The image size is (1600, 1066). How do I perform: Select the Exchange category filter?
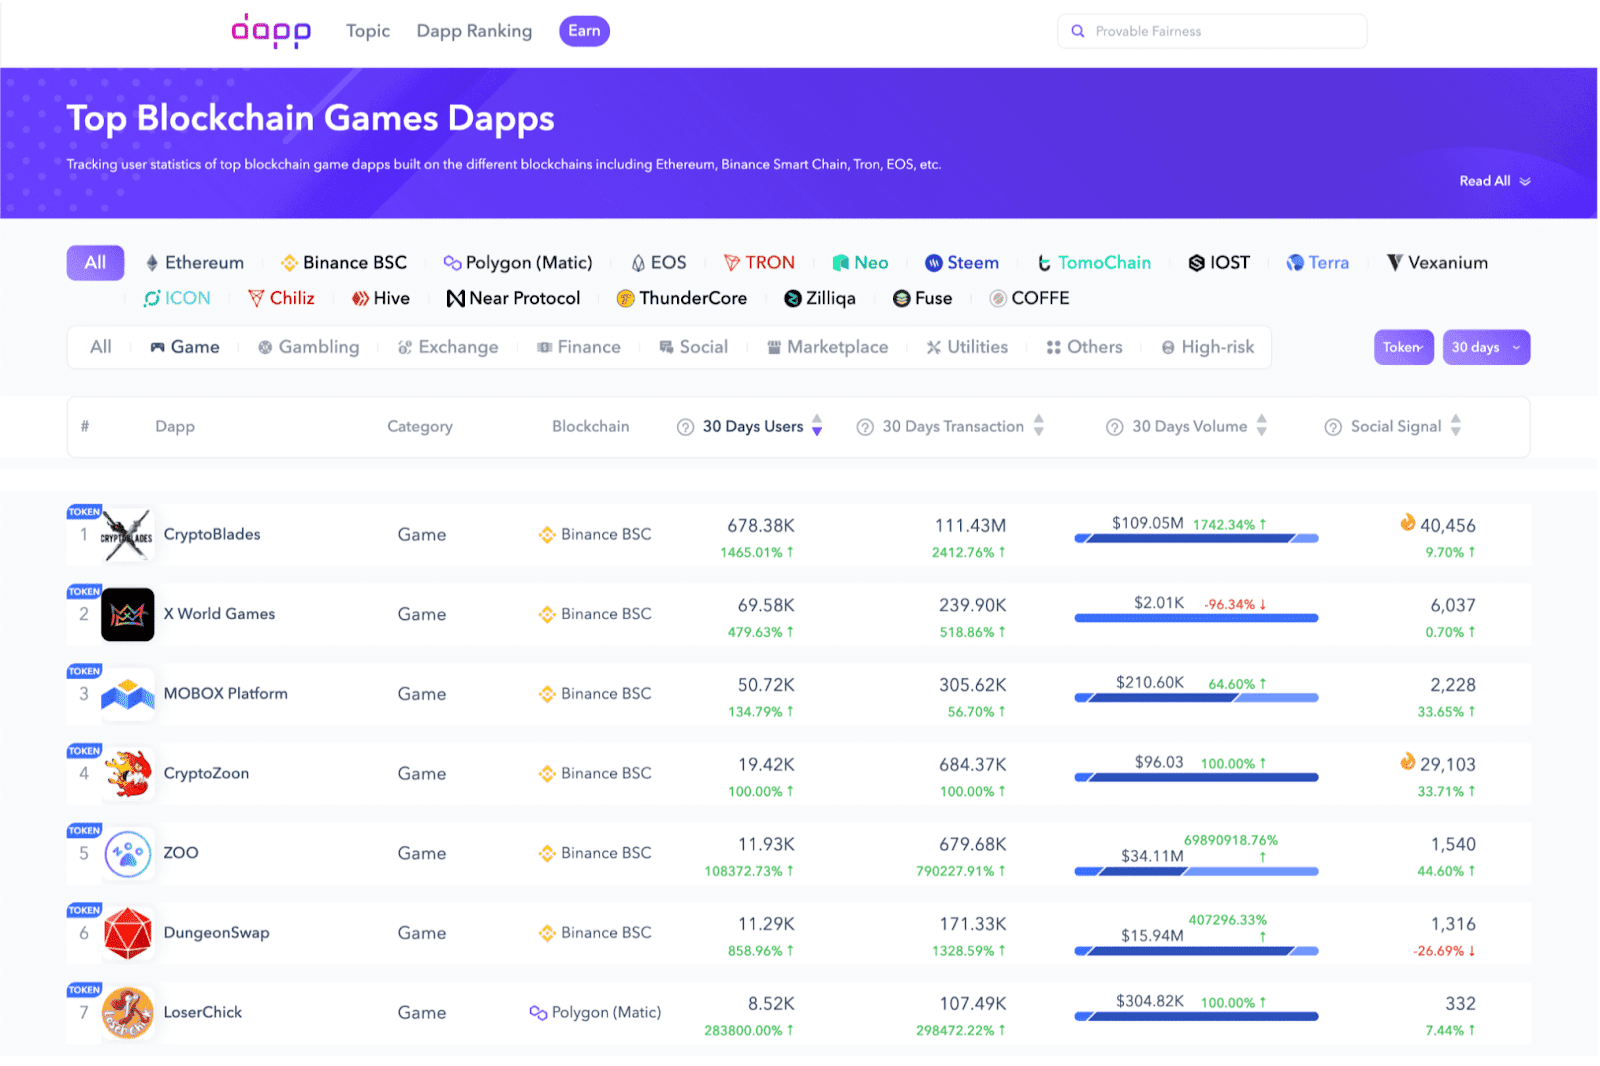[448, 348]
